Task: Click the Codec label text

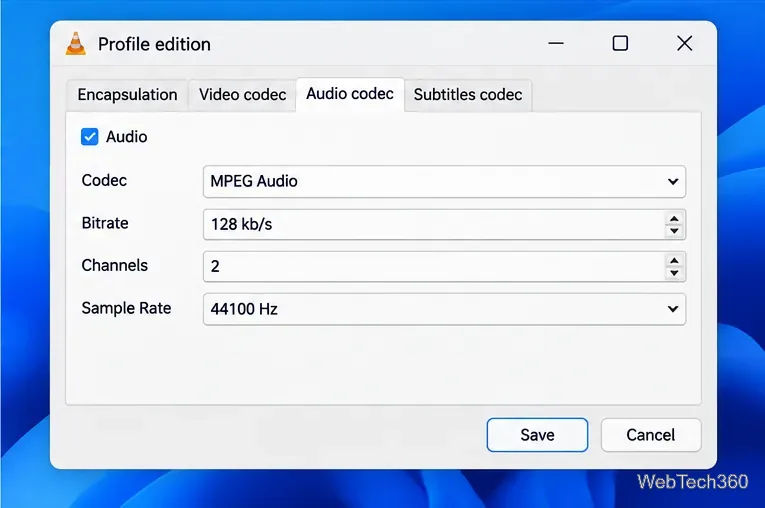Action: tap(104, 181)
